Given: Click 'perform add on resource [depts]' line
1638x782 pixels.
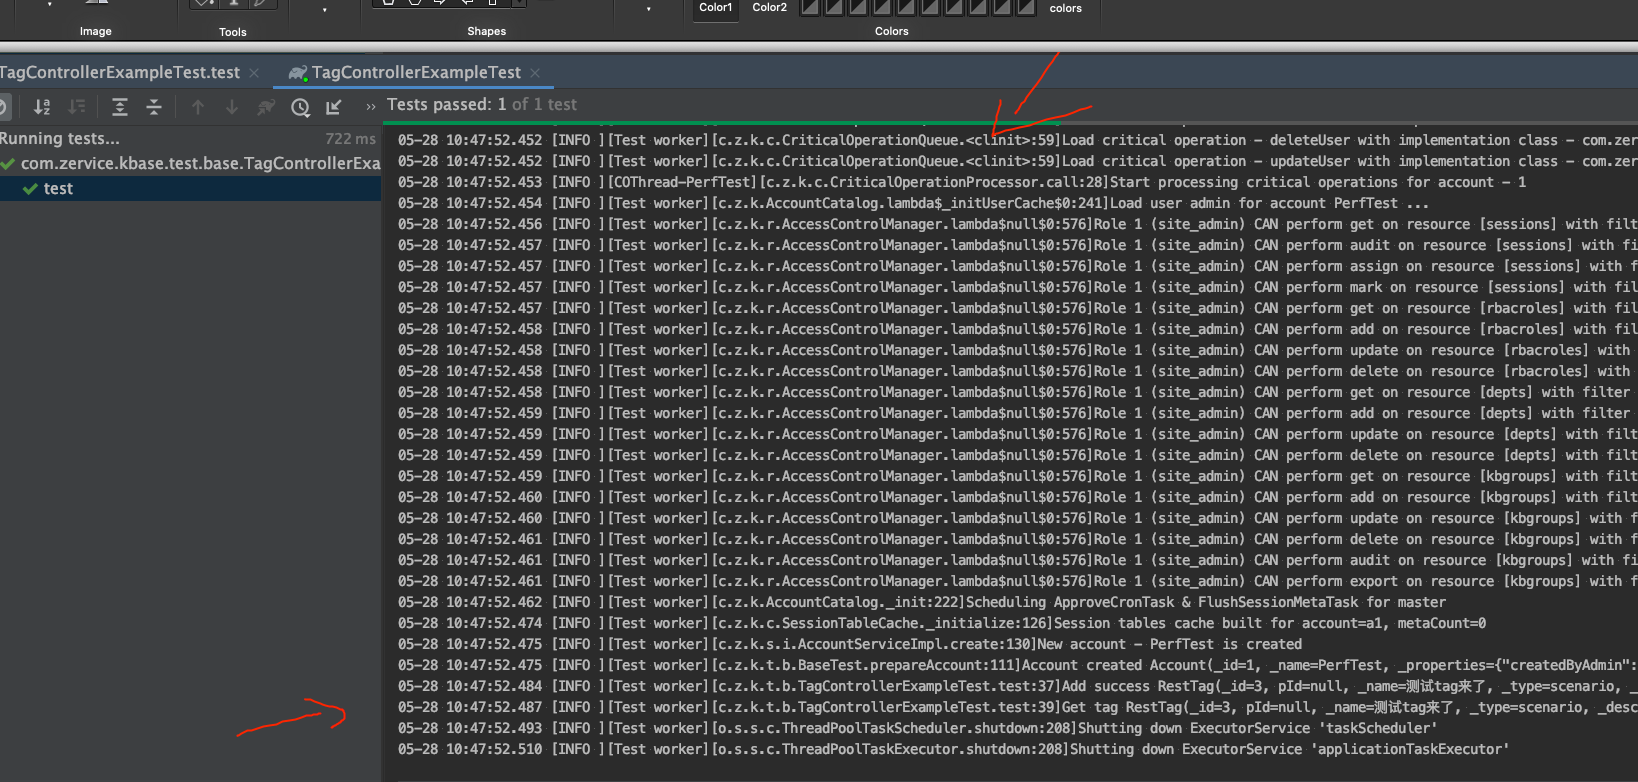Looking at the screenshot, I should coord(1017,413).
